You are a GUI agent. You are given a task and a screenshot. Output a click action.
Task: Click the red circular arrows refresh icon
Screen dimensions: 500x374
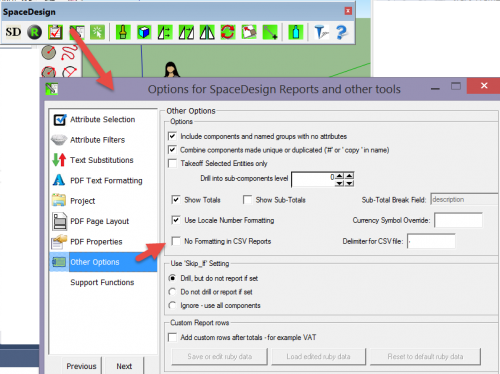click(228, 32)
